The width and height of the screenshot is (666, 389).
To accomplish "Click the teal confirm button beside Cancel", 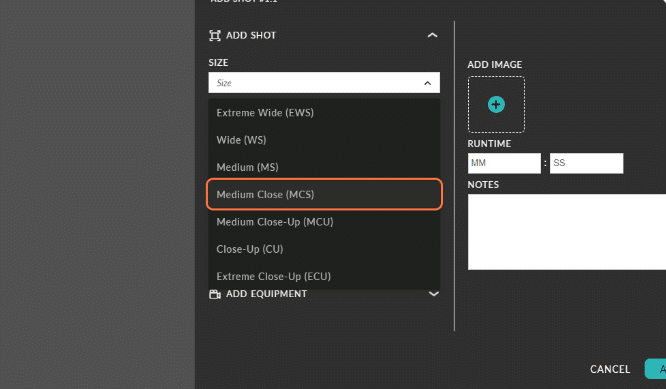I will pyautogui.click(x=655, y=369).
